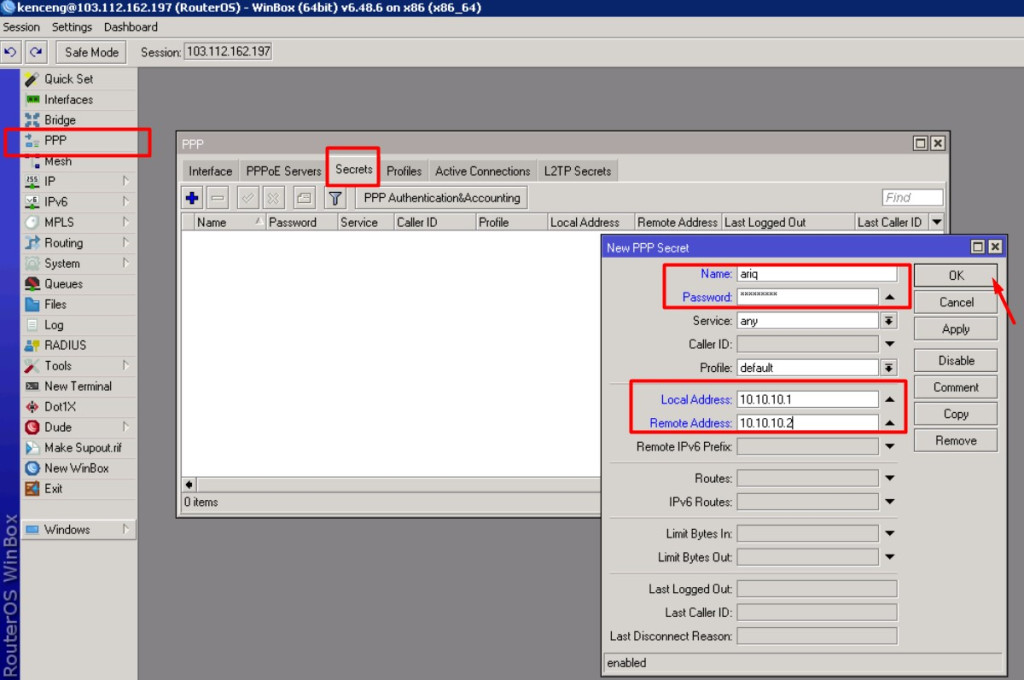Open the Settings menu

click(x=72, y=27)
